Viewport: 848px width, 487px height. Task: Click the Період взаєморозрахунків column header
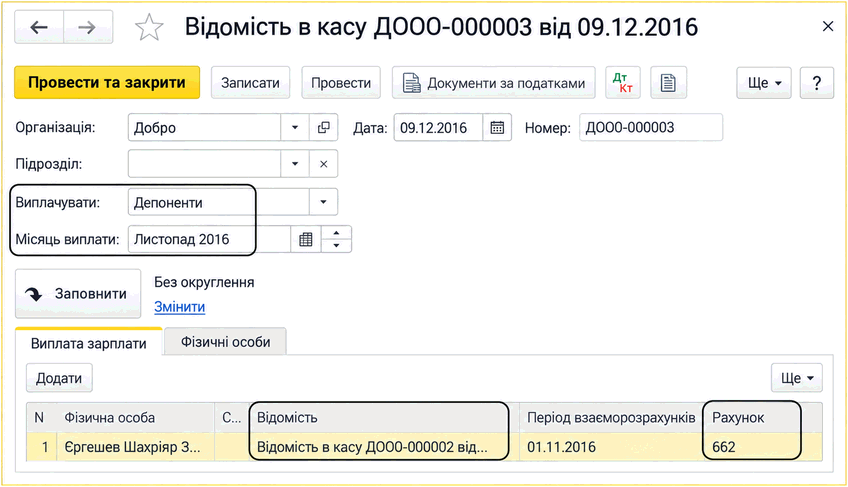tap(611, 418)
